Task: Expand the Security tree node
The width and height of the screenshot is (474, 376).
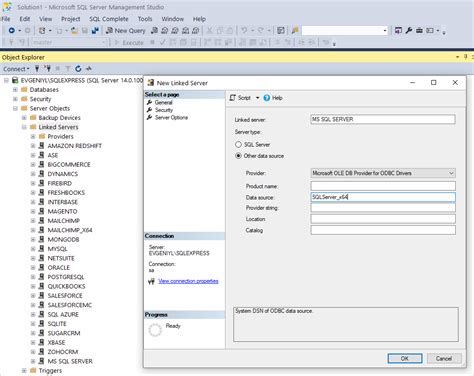Action: click(x=15, y=99)
